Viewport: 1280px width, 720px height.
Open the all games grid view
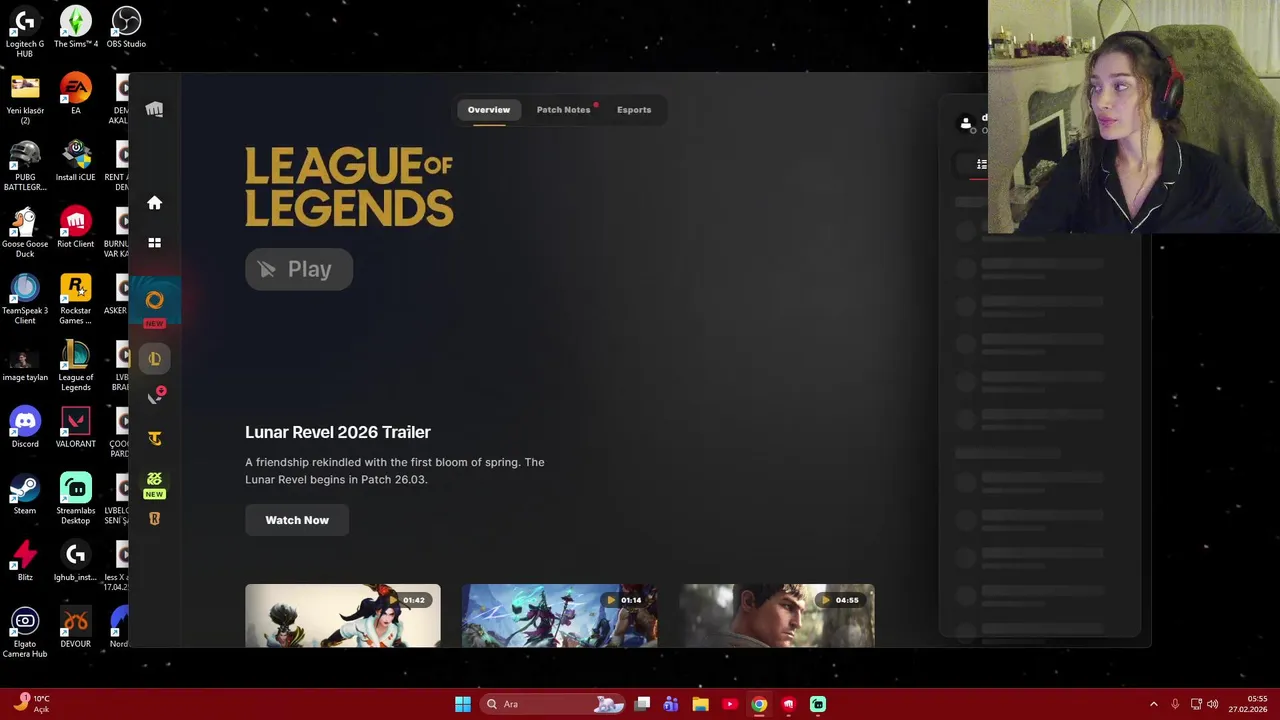154,243
